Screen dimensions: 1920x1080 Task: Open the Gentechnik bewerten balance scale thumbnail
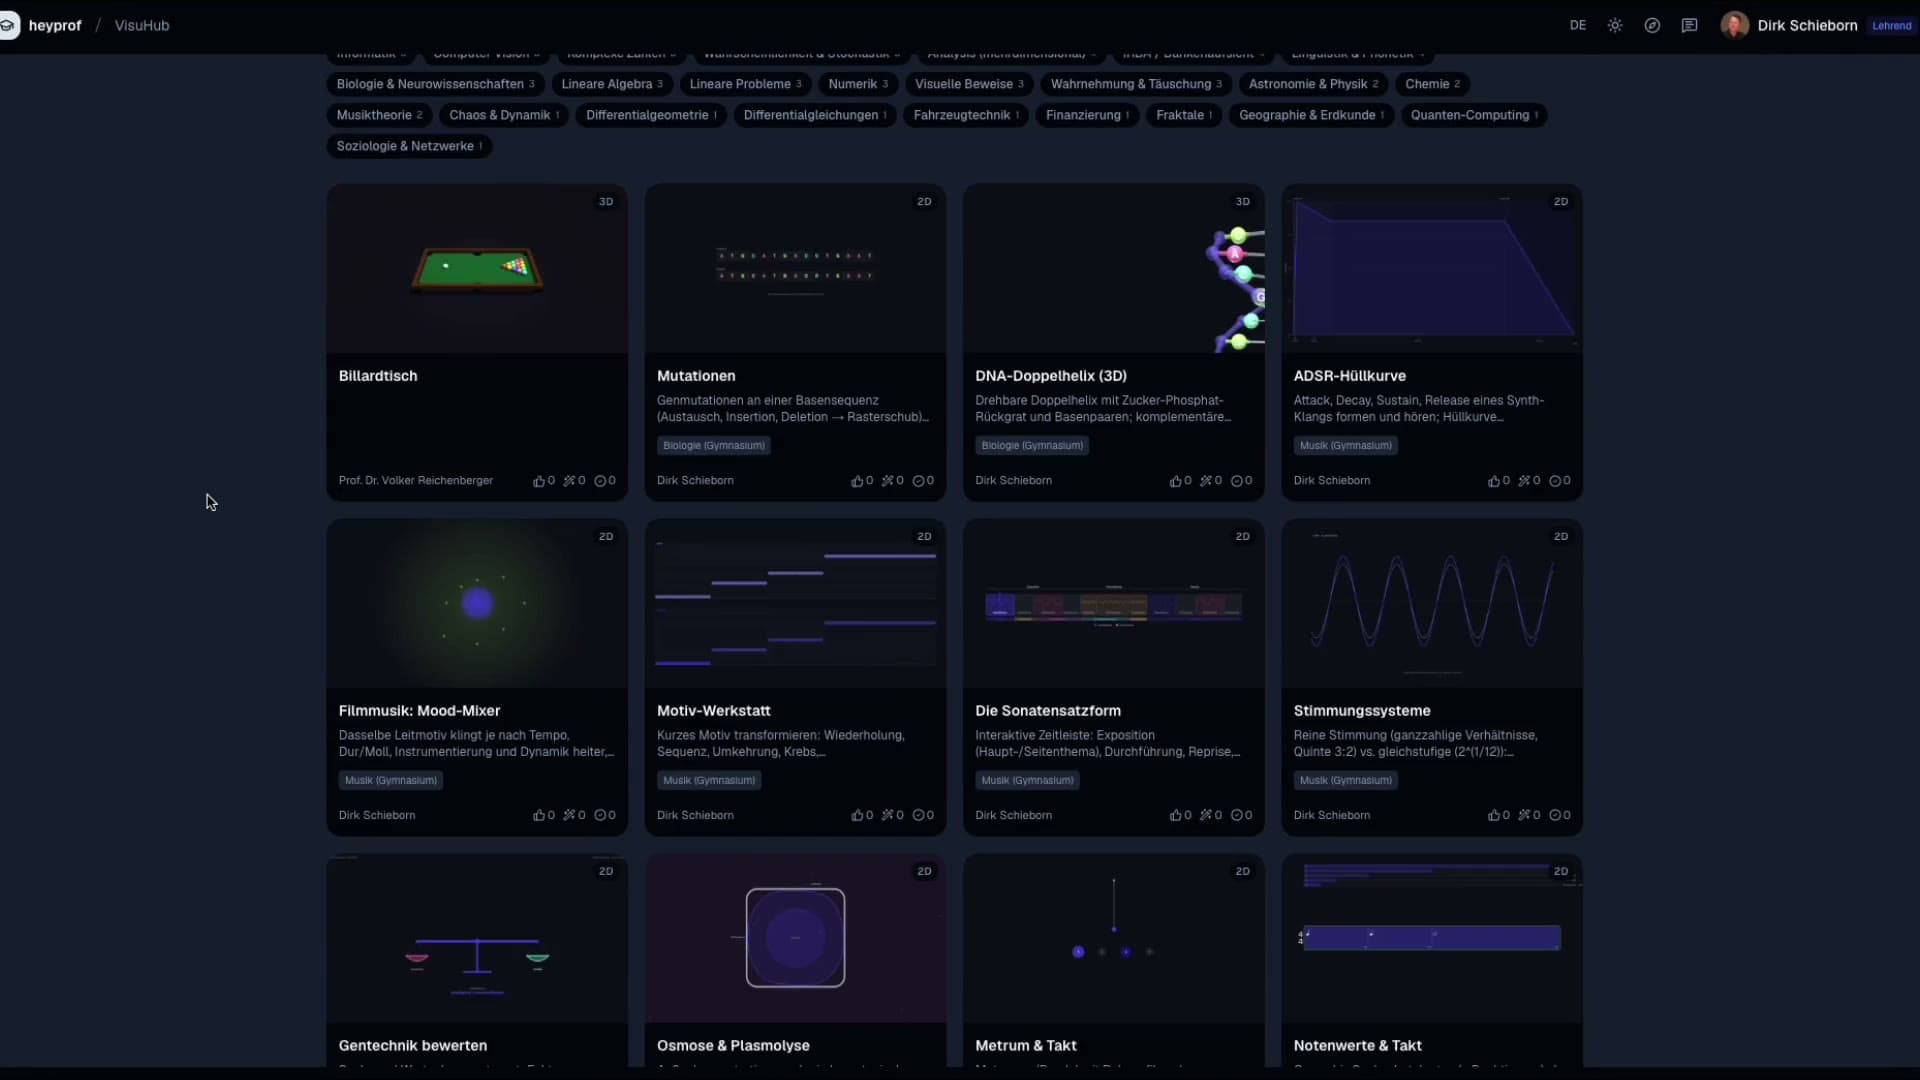(477, 938)
